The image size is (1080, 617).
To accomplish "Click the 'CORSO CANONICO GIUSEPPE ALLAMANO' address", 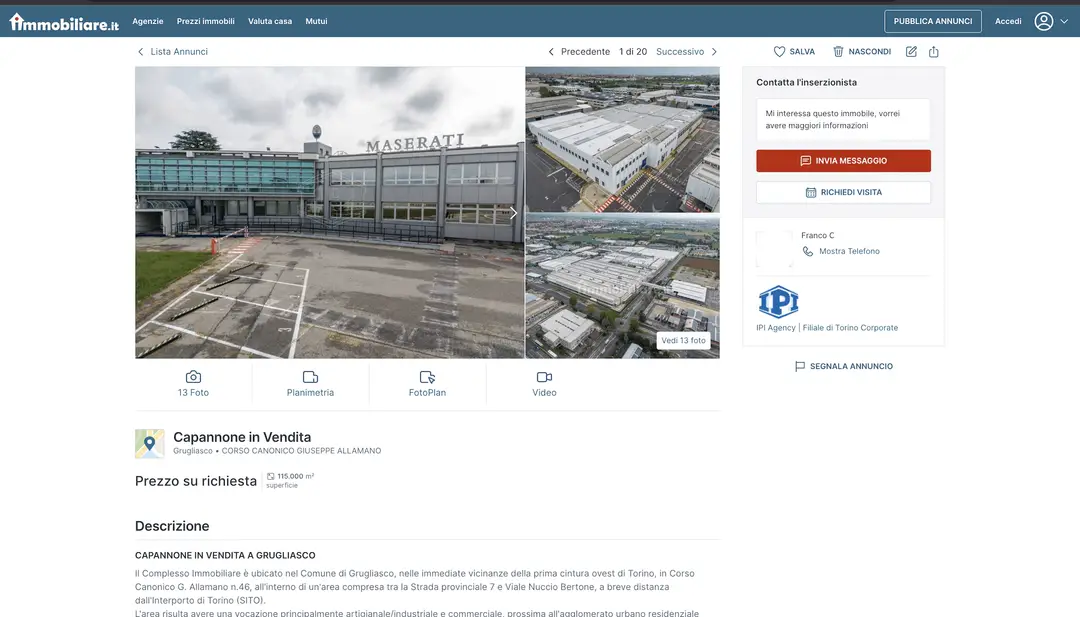I will coord(301,451).
